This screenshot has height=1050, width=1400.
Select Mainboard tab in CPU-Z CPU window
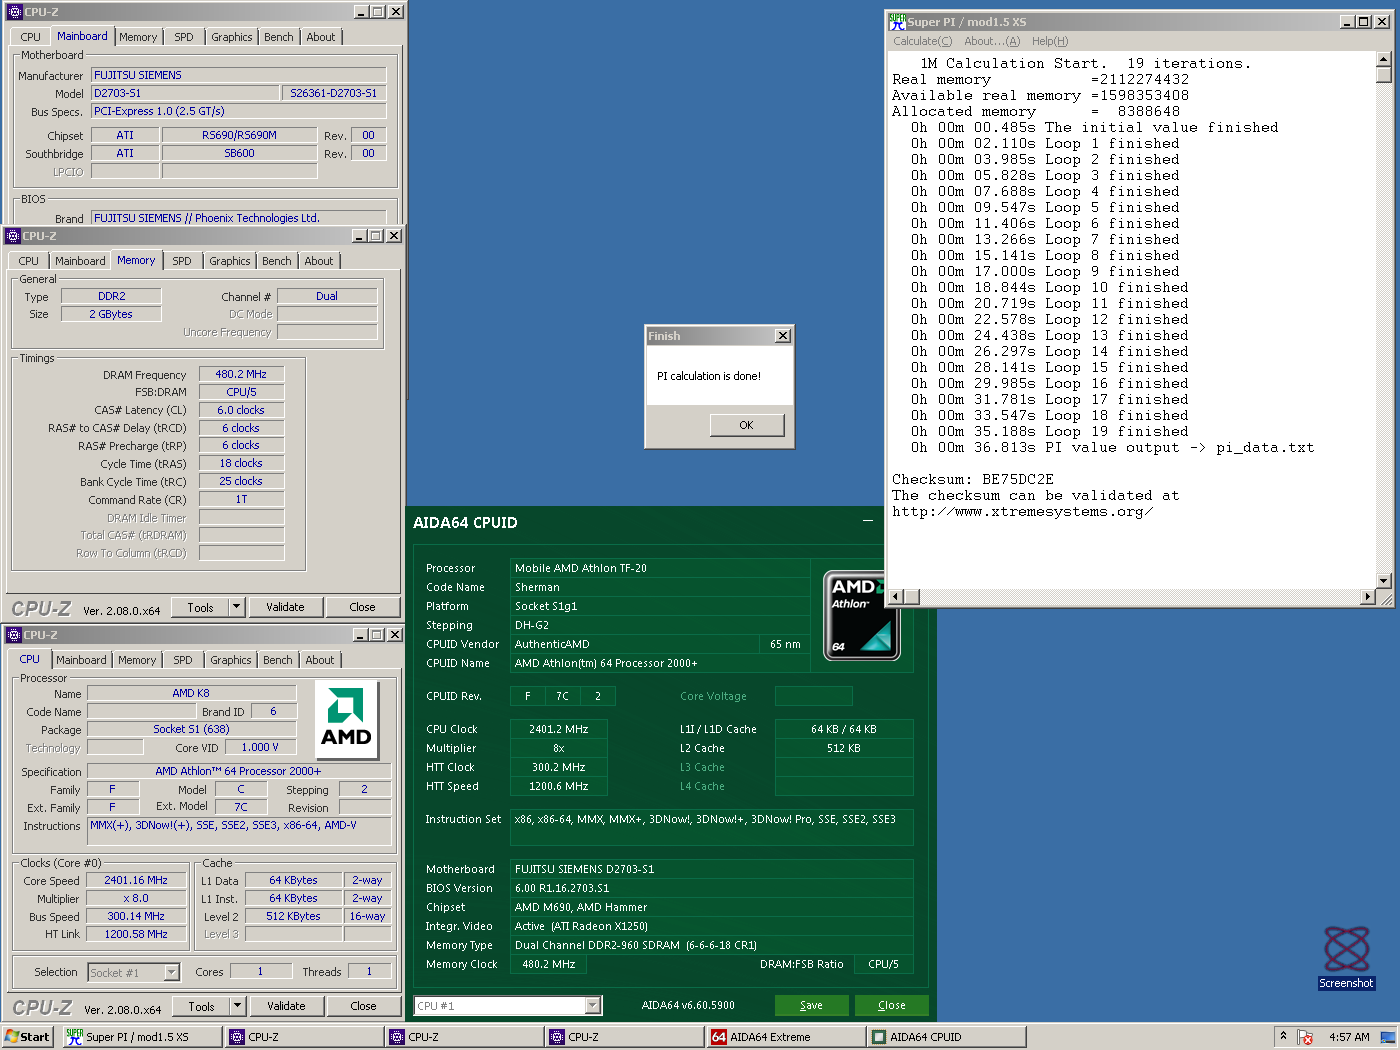(x=81, y=660)
